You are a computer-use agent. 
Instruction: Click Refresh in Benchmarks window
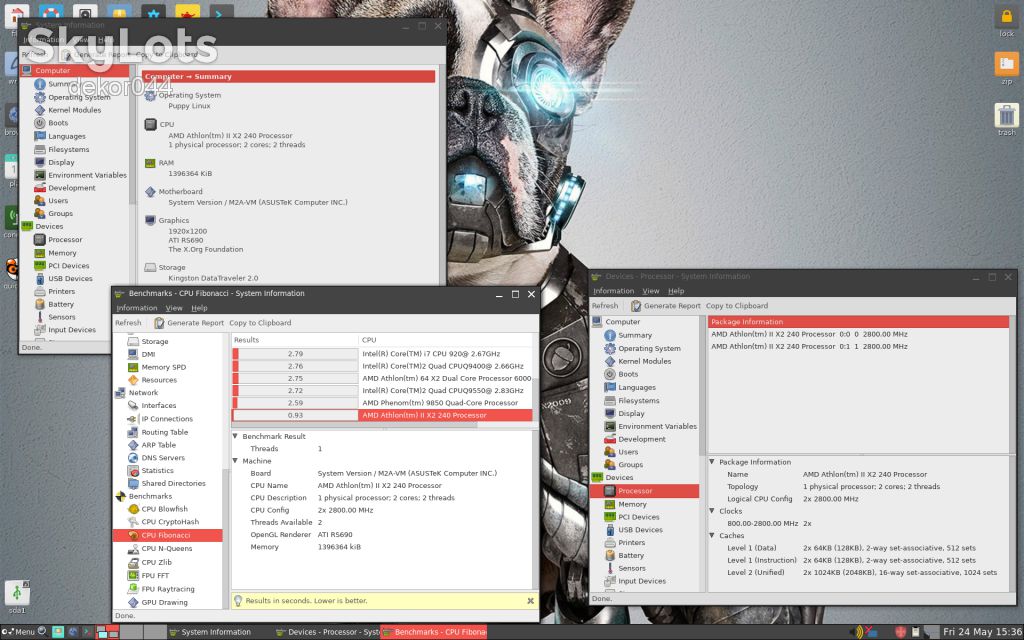pyautogui.click(x=128, y=323)
